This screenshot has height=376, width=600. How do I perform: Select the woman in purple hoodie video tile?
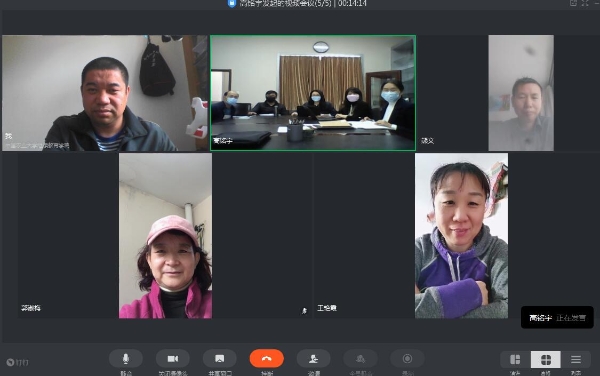pyautogui.click(x=461, y=236)
